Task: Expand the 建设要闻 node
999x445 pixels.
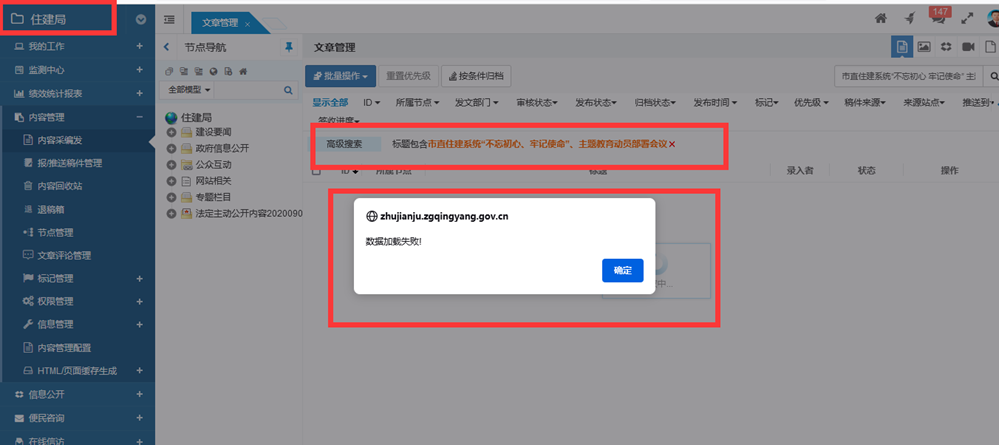Action: 171,132
